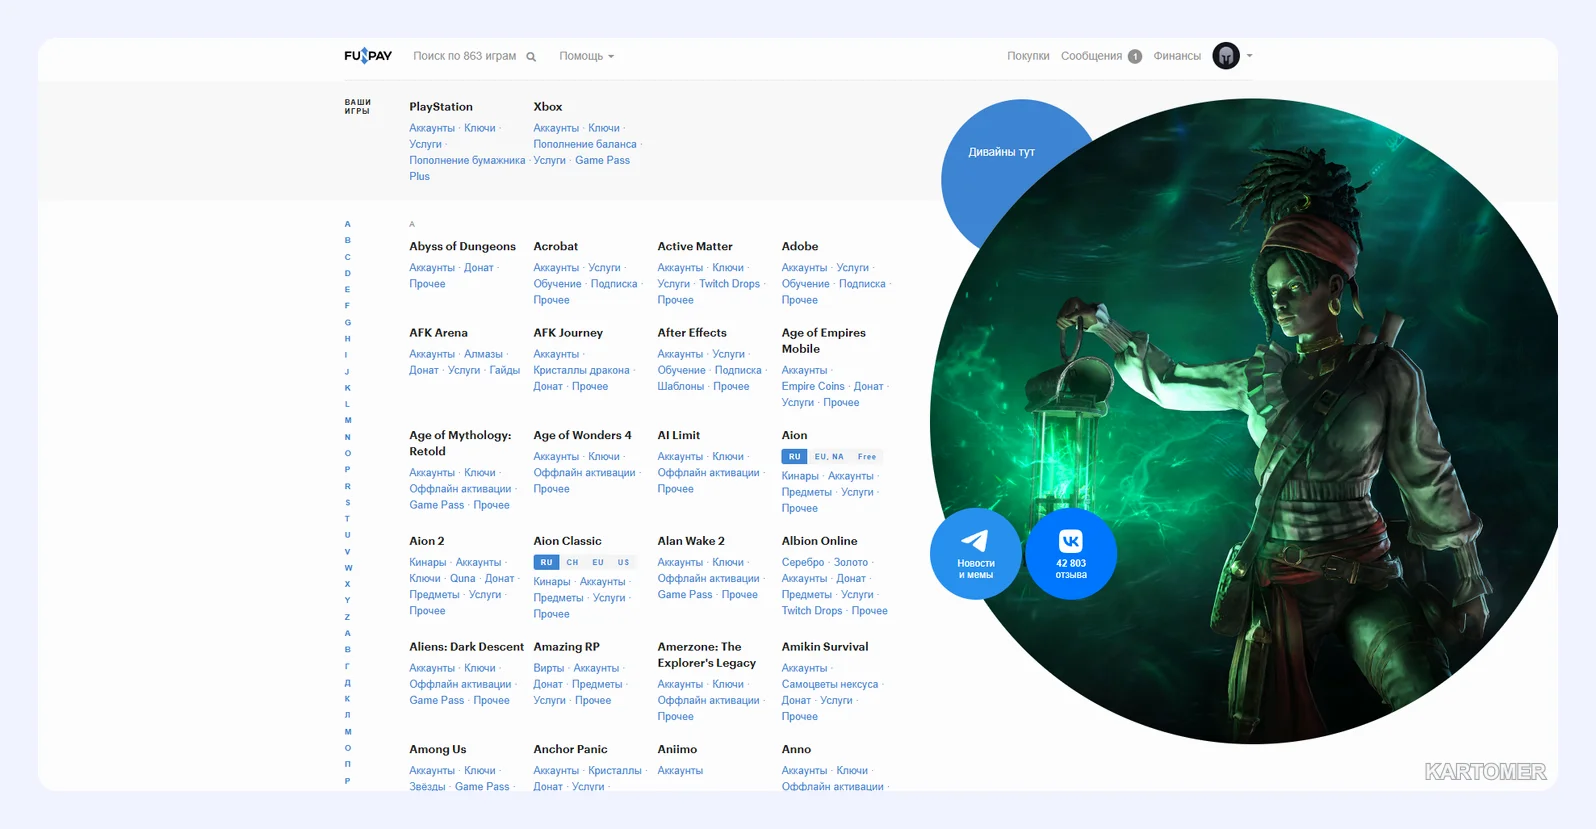Screen dimensions: 1596x829
Task: Open Empire Coins under Age of Empires Mobile
Action: click(x=813, y=386)
